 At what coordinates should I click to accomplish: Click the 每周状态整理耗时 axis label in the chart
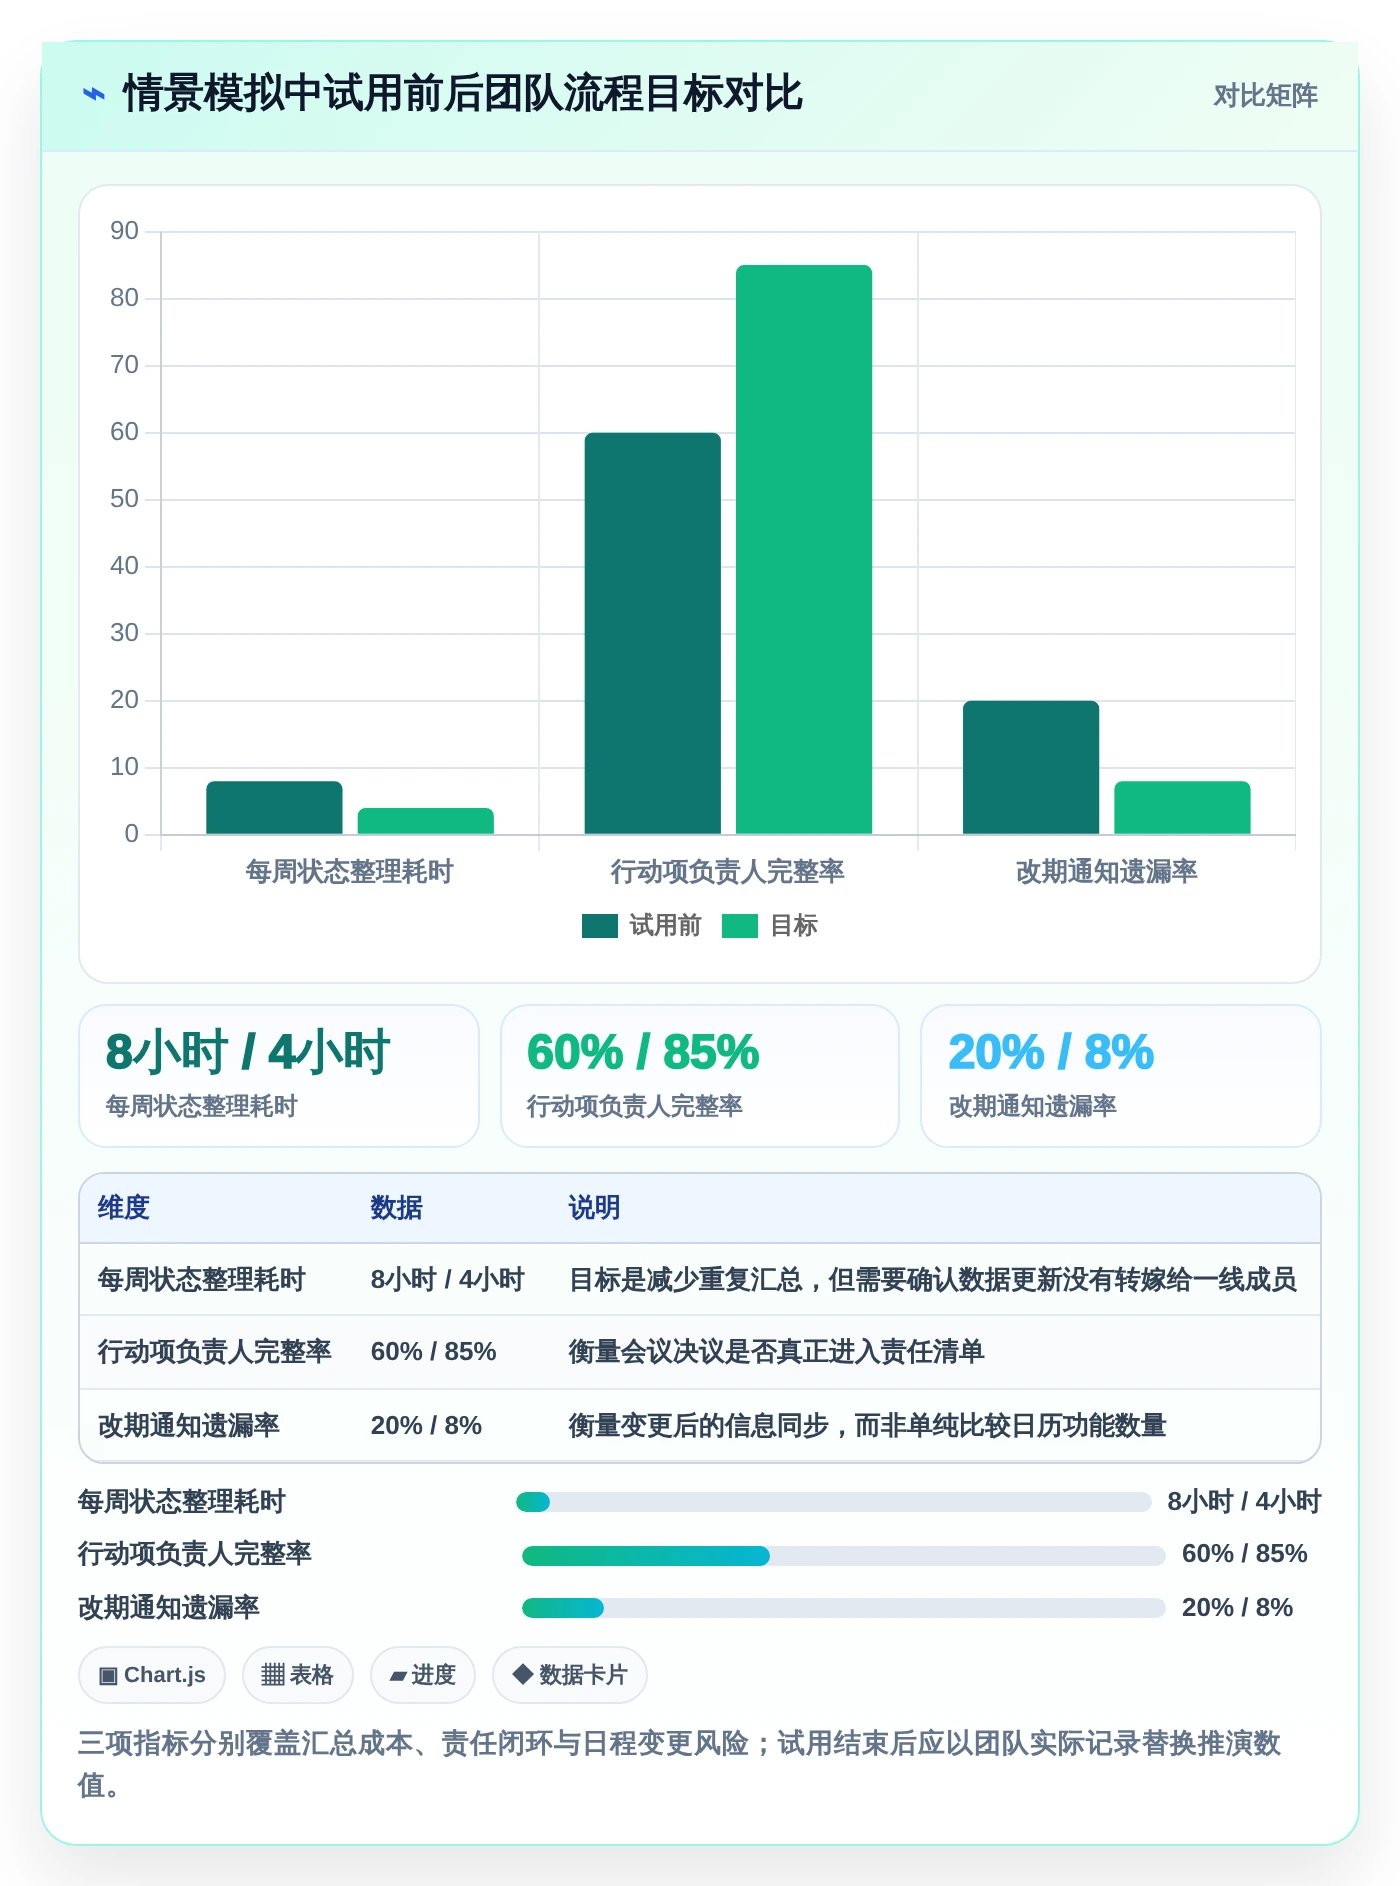[350, 871]
